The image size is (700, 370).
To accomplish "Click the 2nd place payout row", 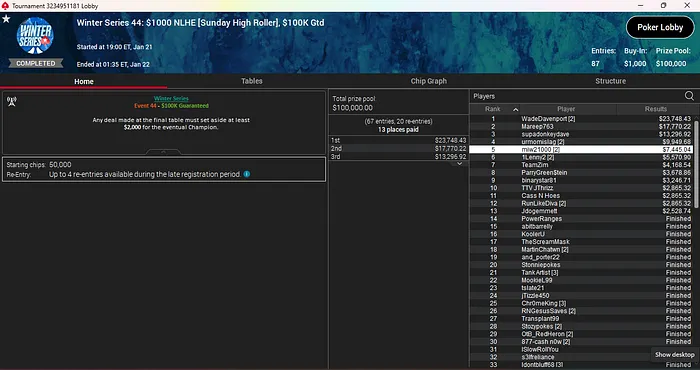I will coord(398,148).
